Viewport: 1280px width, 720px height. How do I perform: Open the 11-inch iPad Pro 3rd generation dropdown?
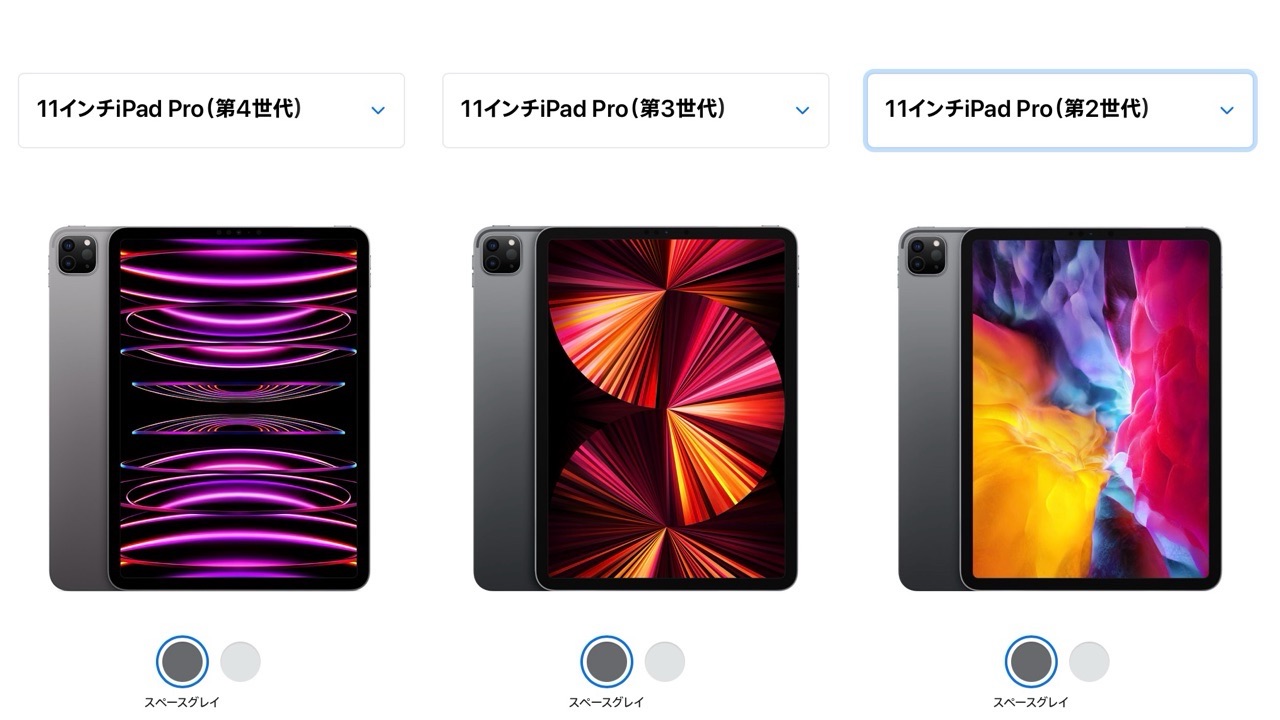pyautogui.click(x=636, y=110)
